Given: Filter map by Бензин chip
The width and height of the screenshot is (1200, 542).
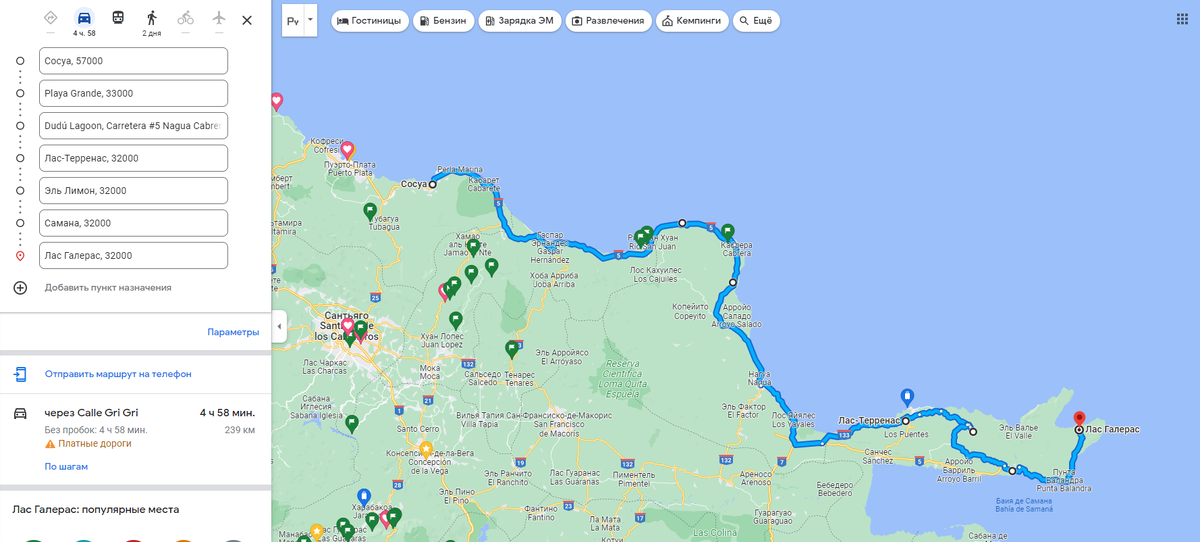Looking at the screenshot, I should [443, 21].
